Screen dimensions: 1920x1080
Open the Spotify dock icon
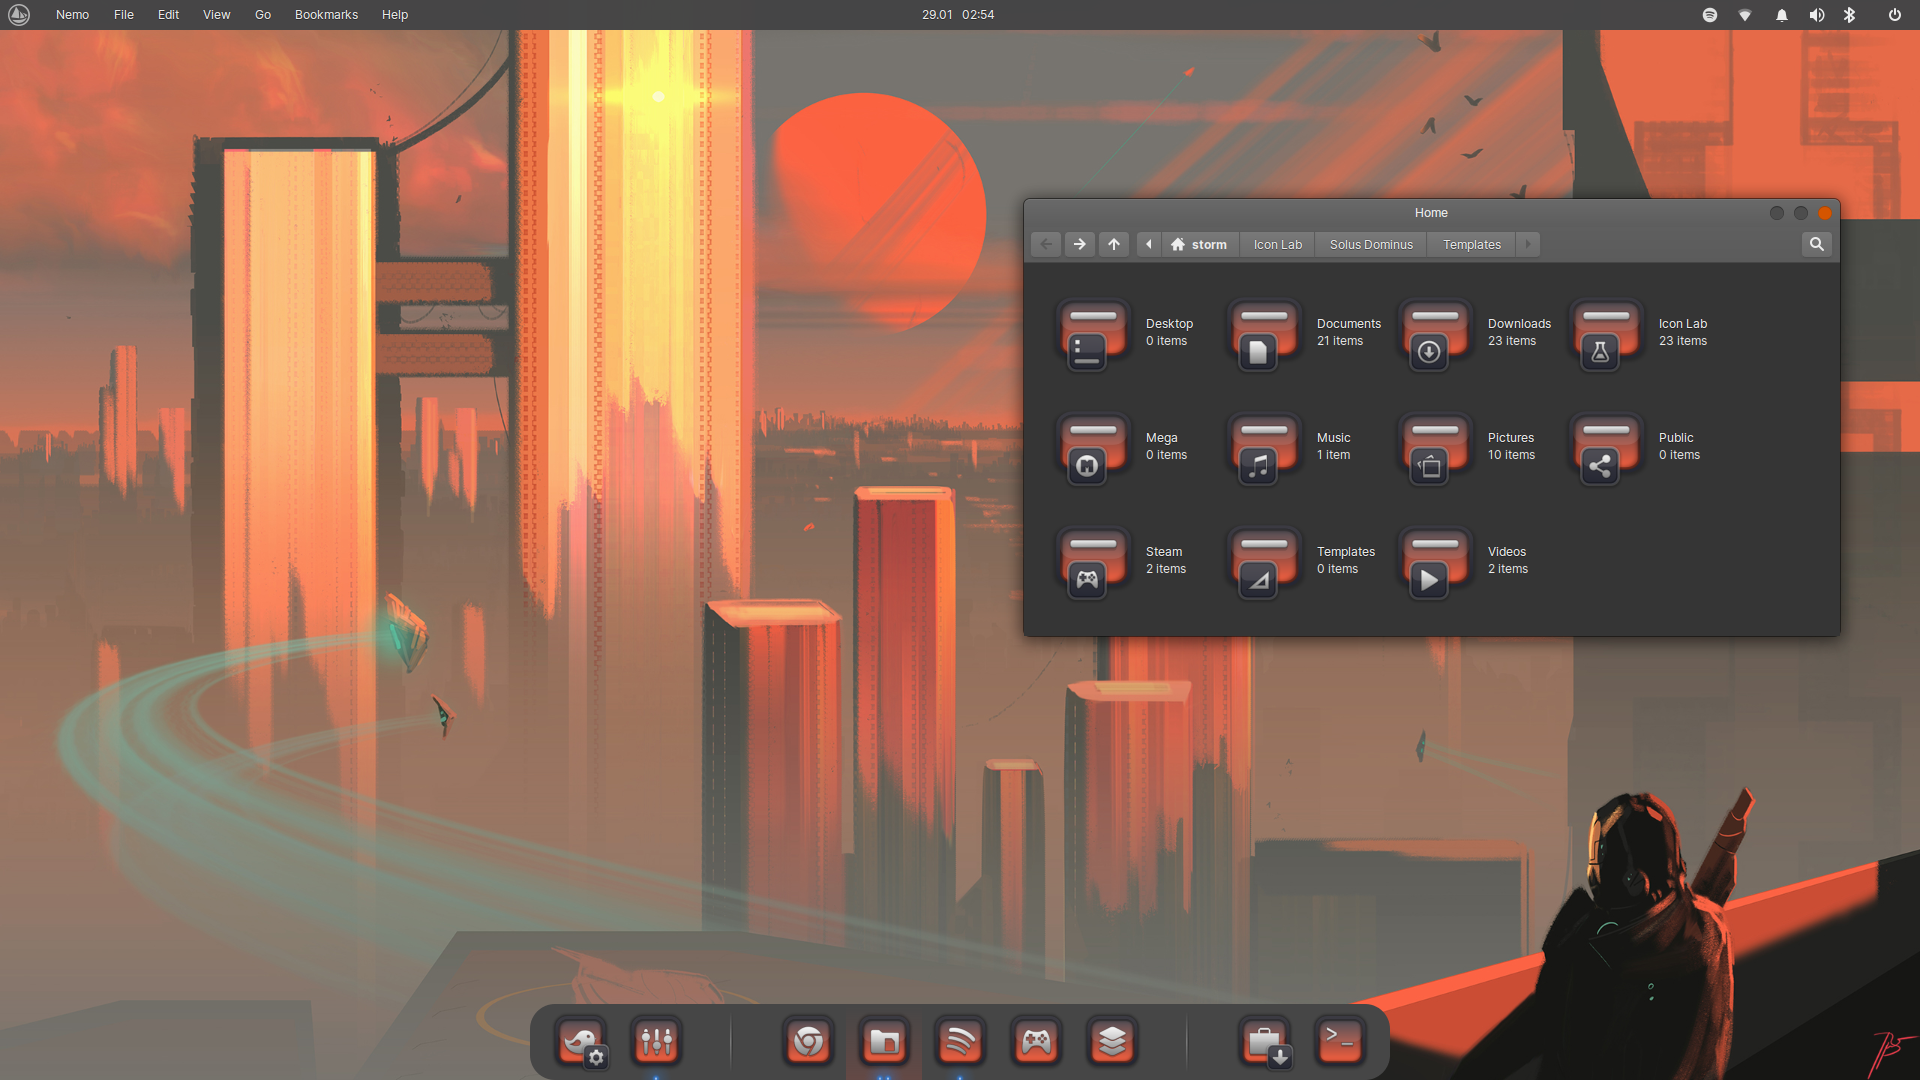960,1040
